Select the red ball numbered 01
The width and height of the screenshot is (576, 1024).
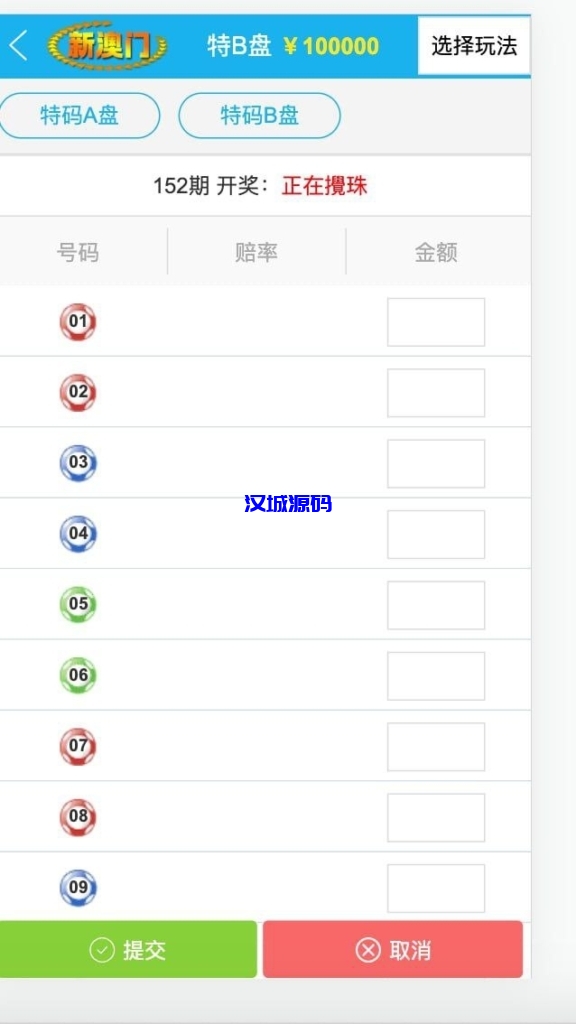(79, 322)
